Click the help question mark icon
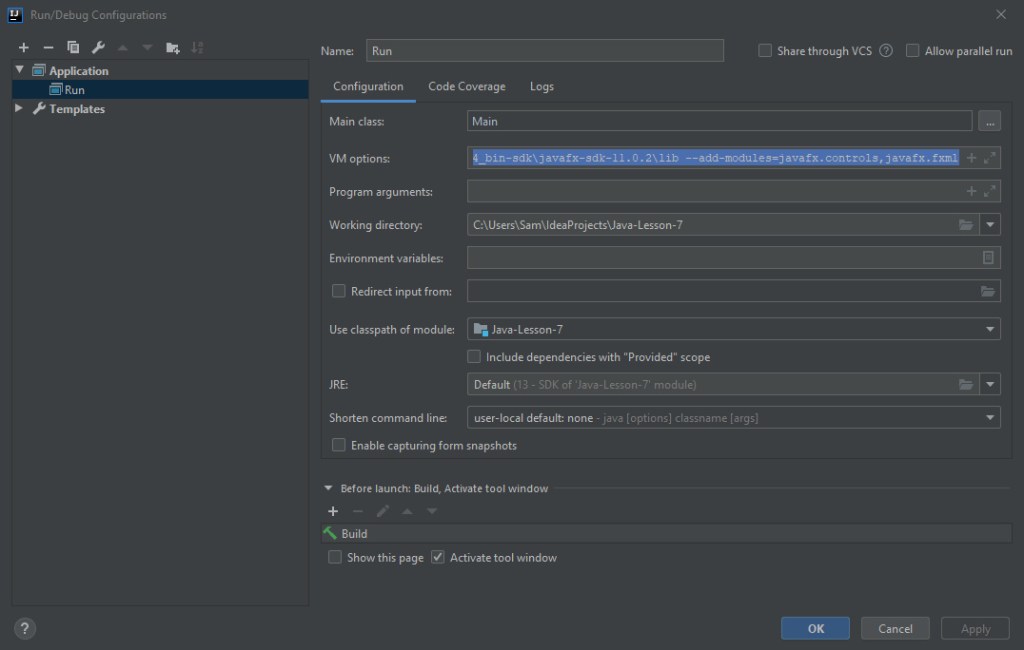The width and height of the screenshot is (1024, 650). pyautogui.click(x=26, y=628)
